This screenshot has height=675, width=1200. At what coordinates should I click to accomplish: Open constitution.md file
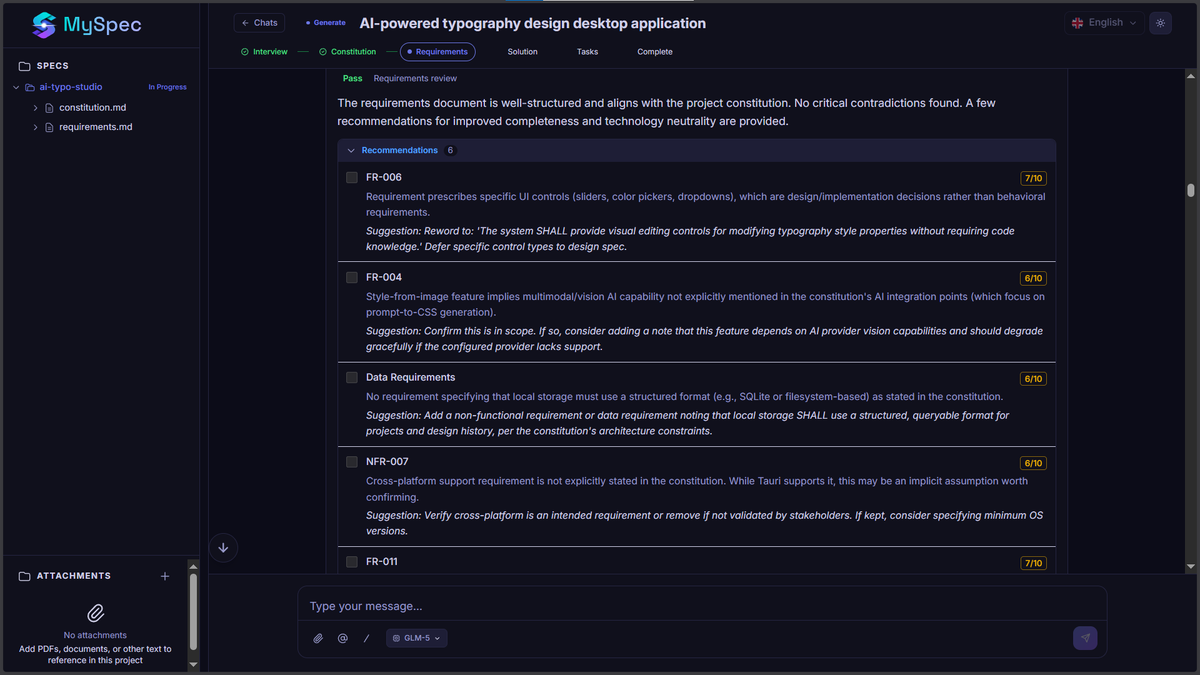(92, 107)
